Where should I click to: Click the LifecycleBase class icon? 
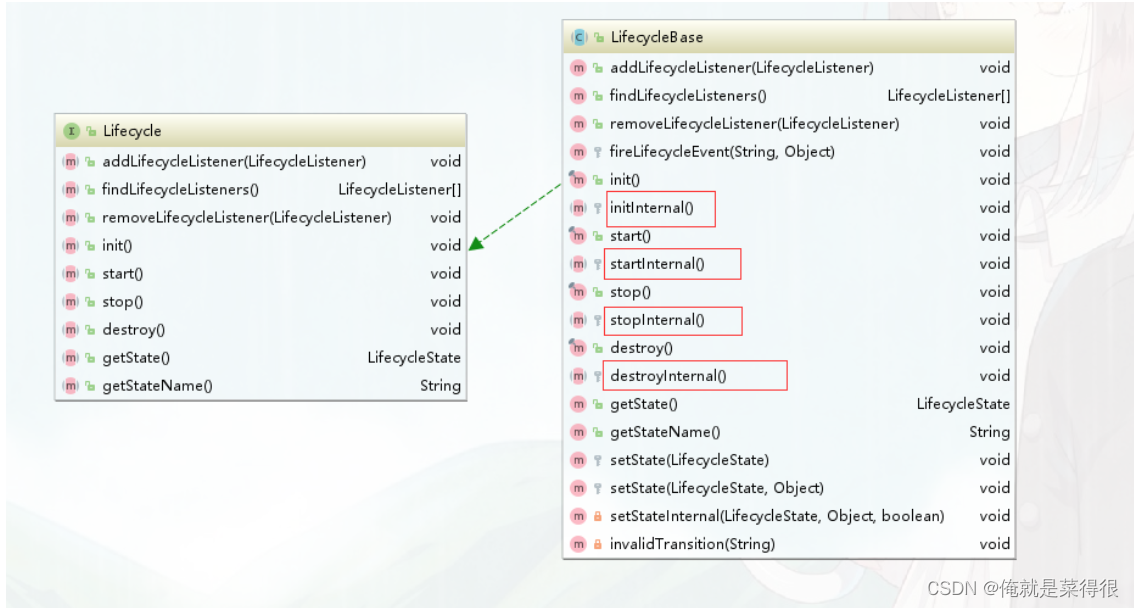point(579,37)
